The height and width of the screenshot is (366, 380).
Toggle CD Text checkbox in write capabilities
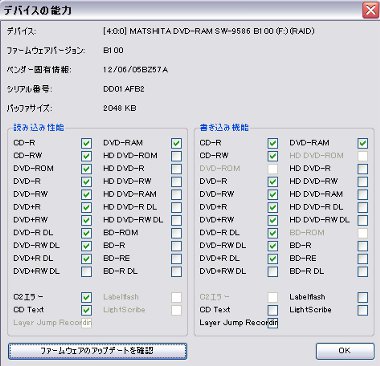pos(273,310)
